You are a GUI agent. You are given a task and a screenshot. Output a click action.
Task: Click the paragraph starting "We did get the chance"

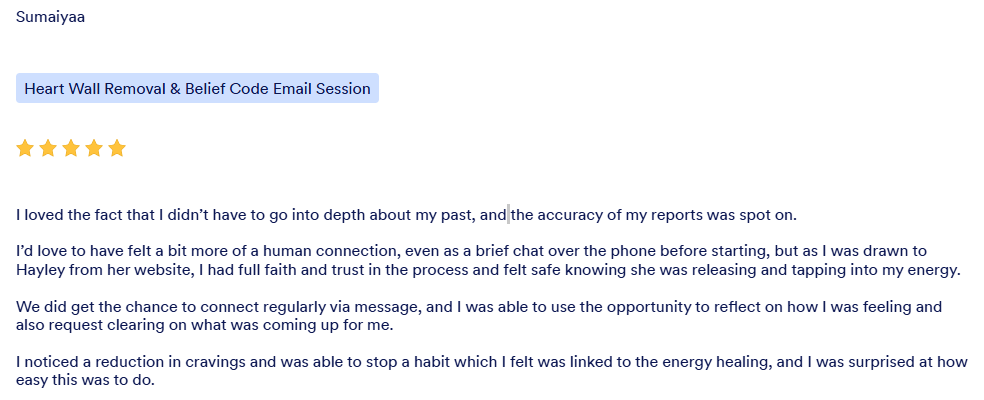[480, 316]
